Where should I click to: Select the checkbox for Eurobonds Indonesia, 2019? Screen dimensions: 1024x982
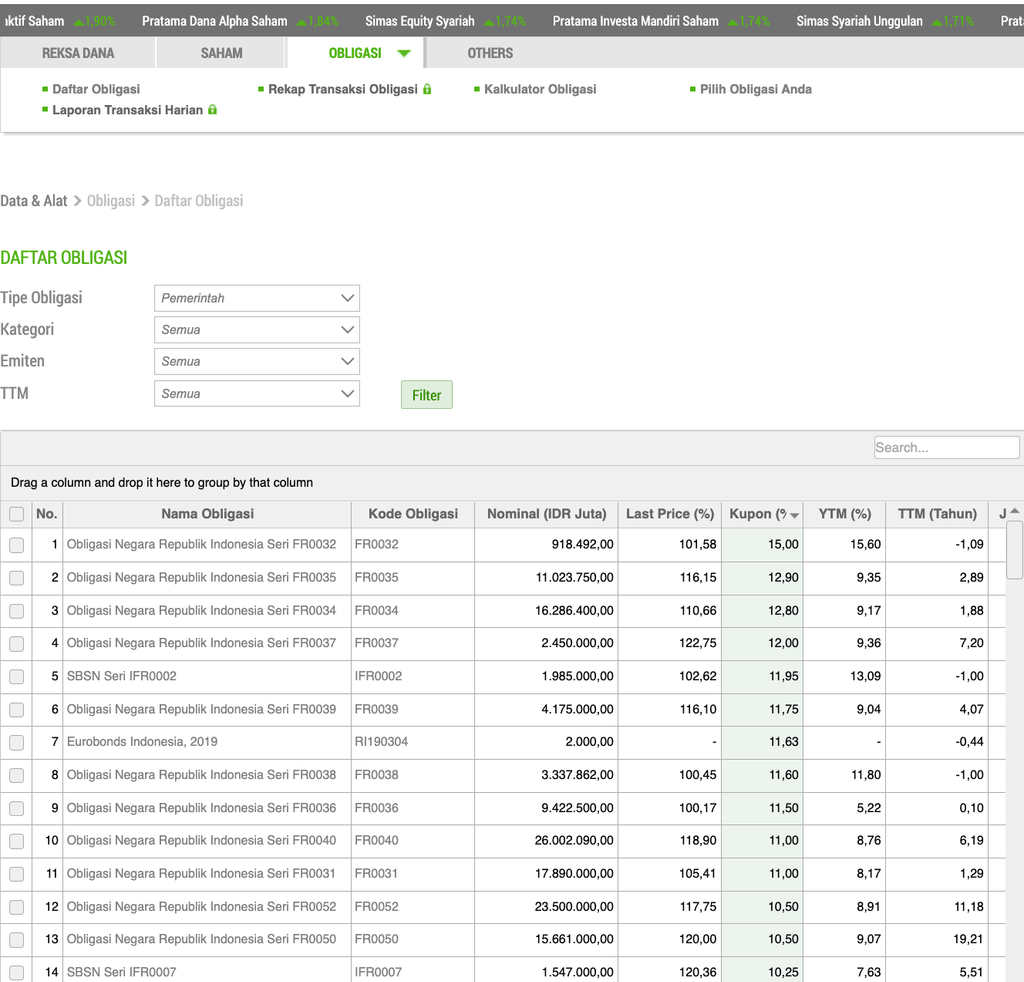click(16, 742)
